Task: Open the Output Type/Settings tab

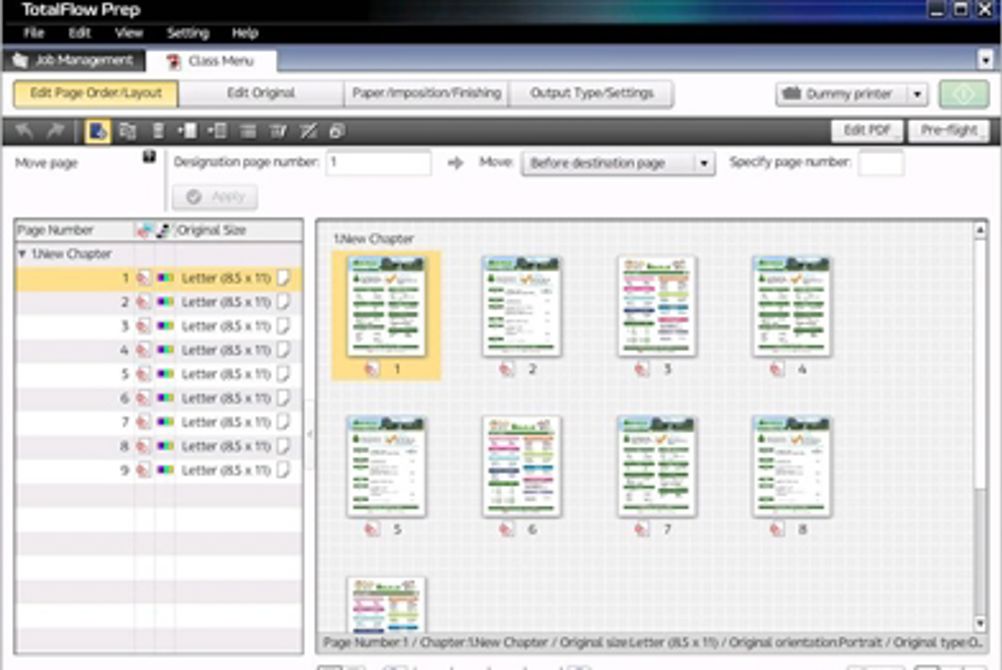Action: point(591,93)
